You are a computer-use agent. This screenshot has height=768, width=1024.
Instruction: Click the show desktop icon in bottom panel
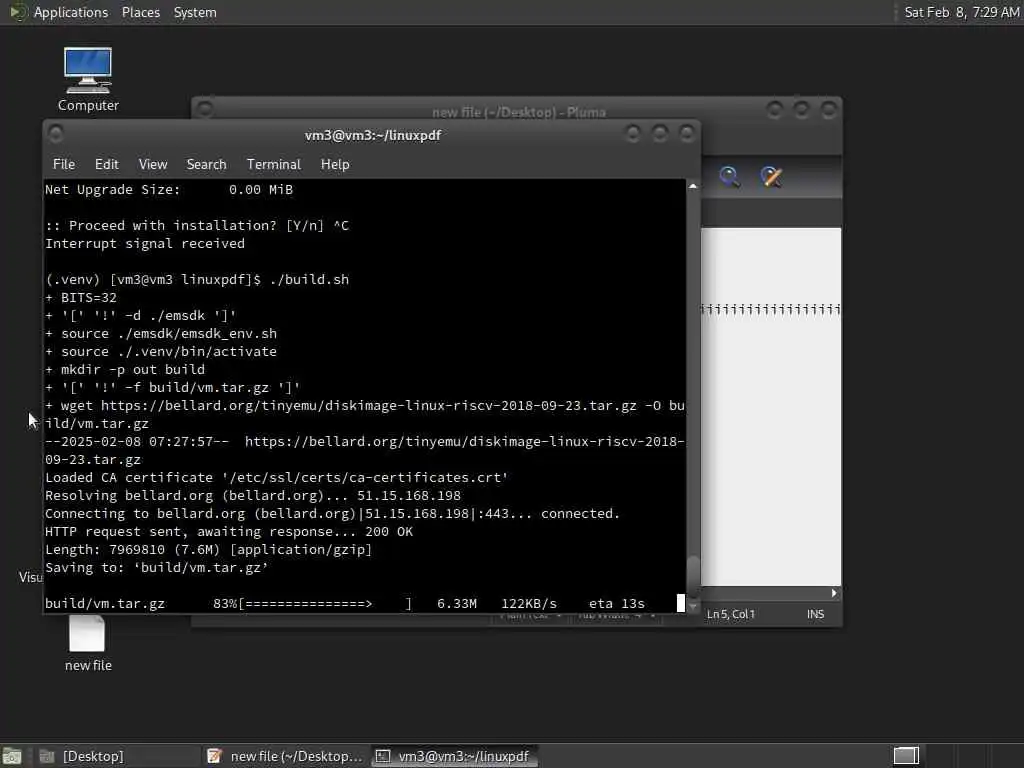[x=12, y=756]
